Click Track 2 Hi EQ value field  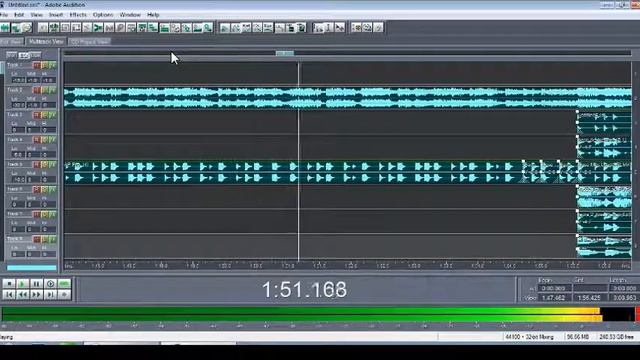[x=49, y=105]
